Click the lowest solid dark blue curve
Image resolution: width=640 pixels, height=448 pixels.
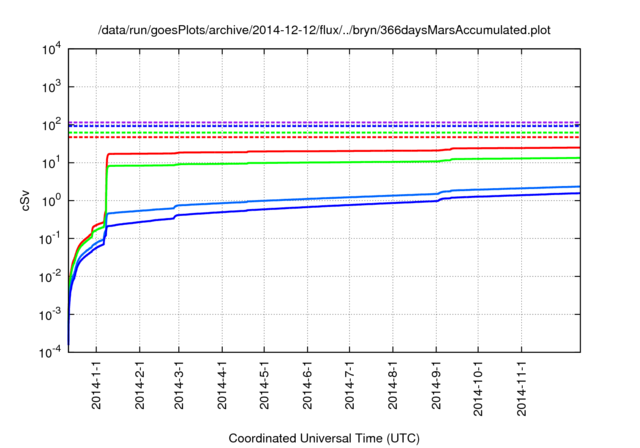(x=350, y=207)
